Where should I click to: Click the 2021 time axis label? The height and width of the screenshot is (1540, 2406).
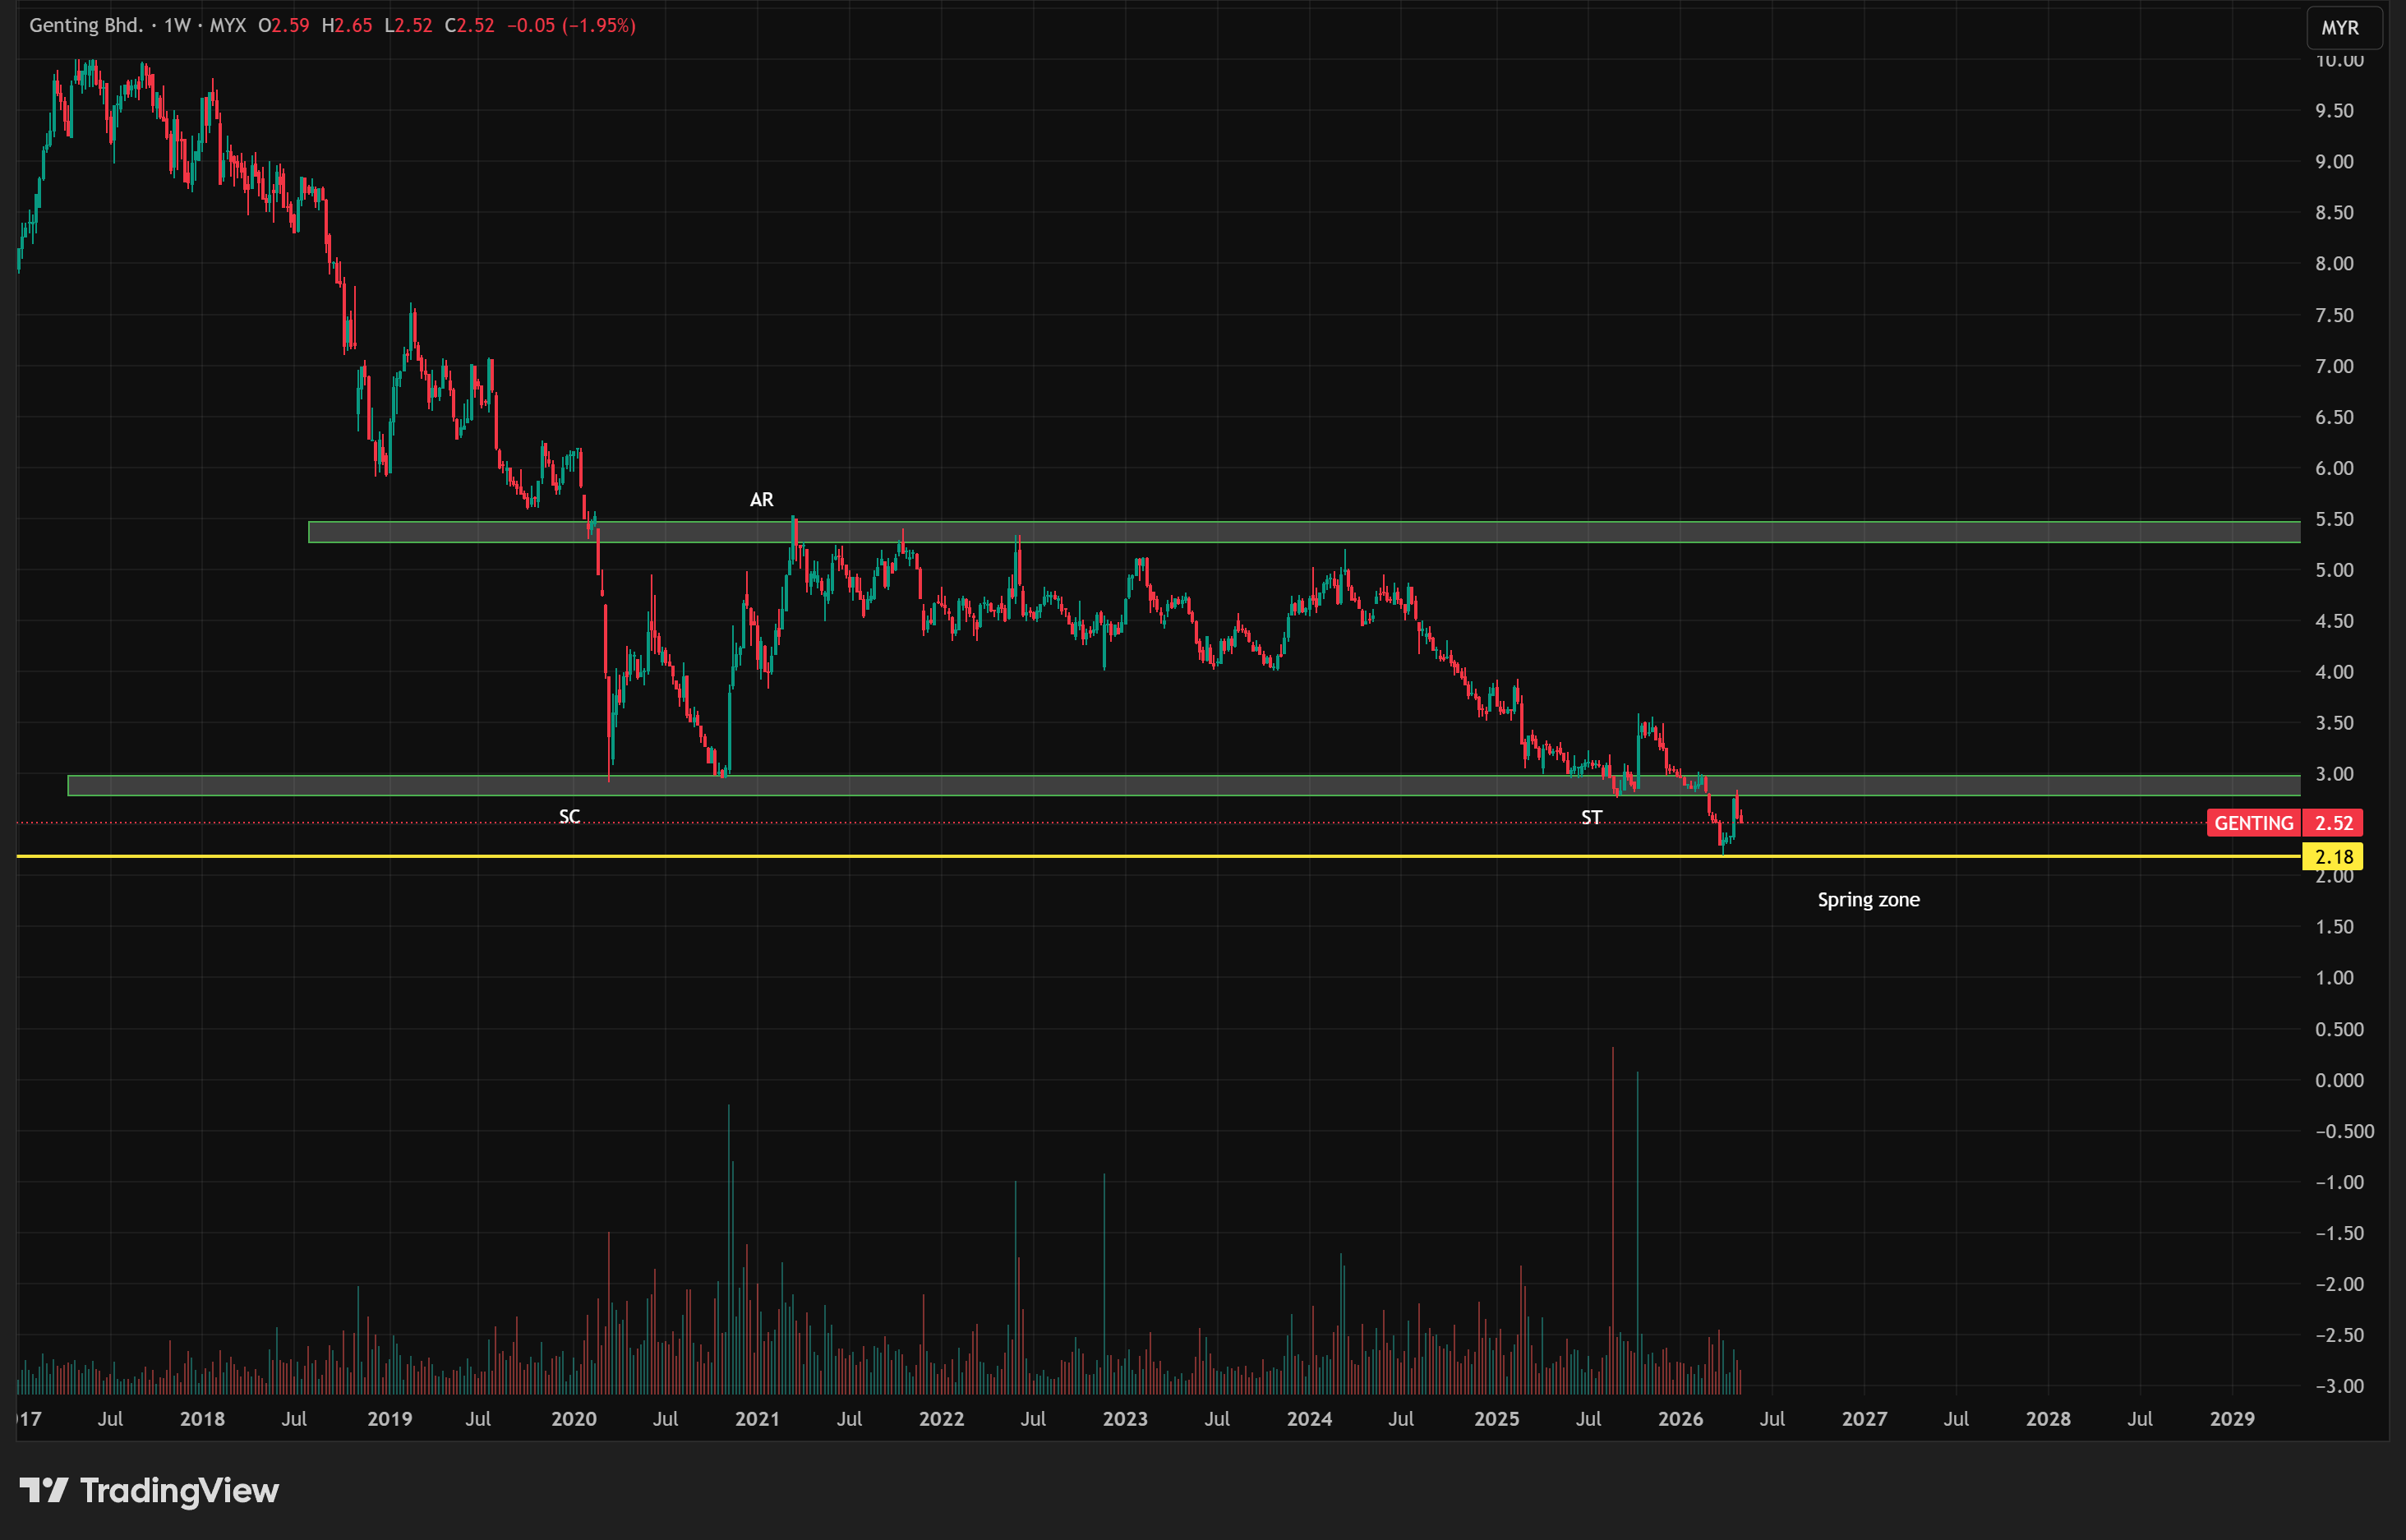[757, 1420]
